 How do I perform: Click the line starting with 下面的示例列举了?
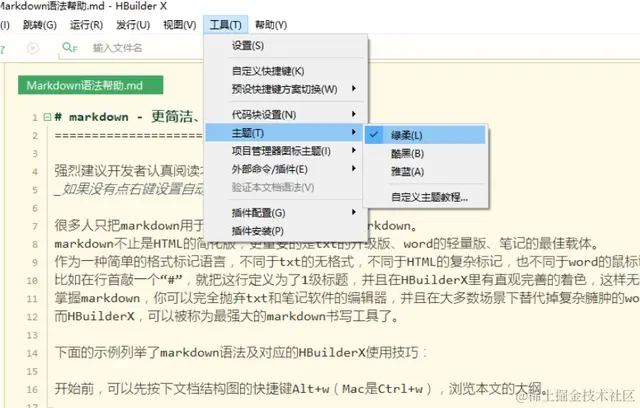(240, 353)
